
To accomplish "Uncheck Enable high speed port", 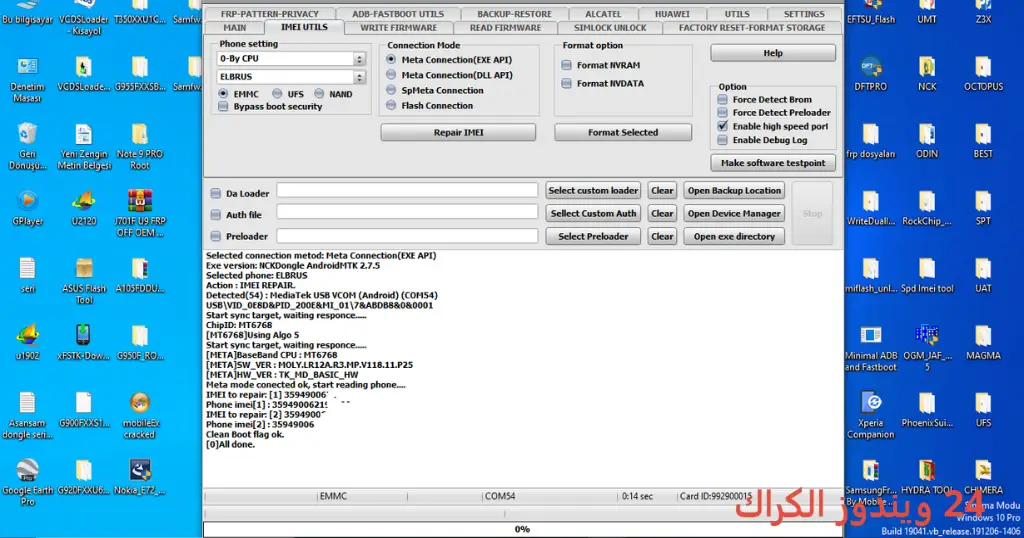I will [722, 126].
